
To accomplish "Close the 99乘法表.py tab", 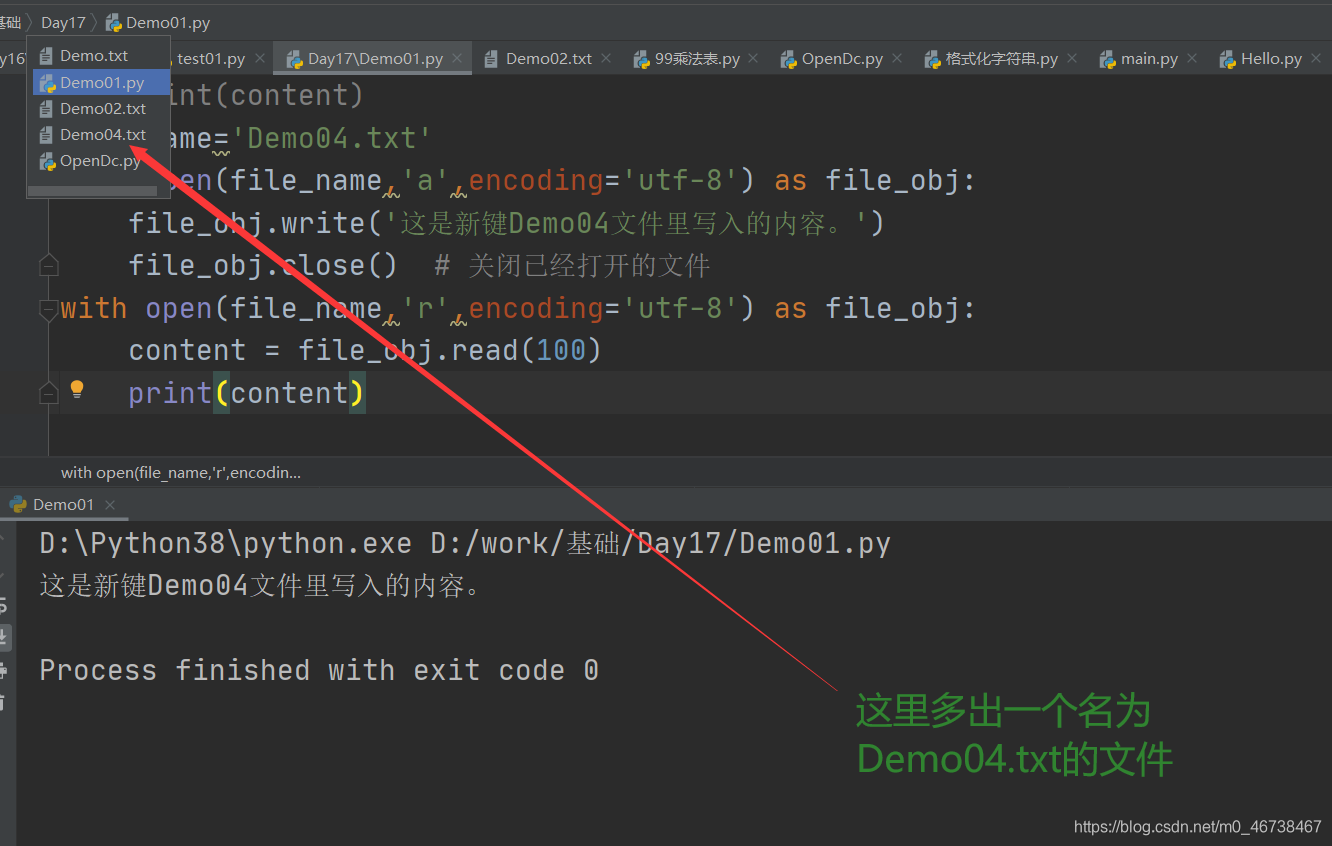I will pos(753,59).
